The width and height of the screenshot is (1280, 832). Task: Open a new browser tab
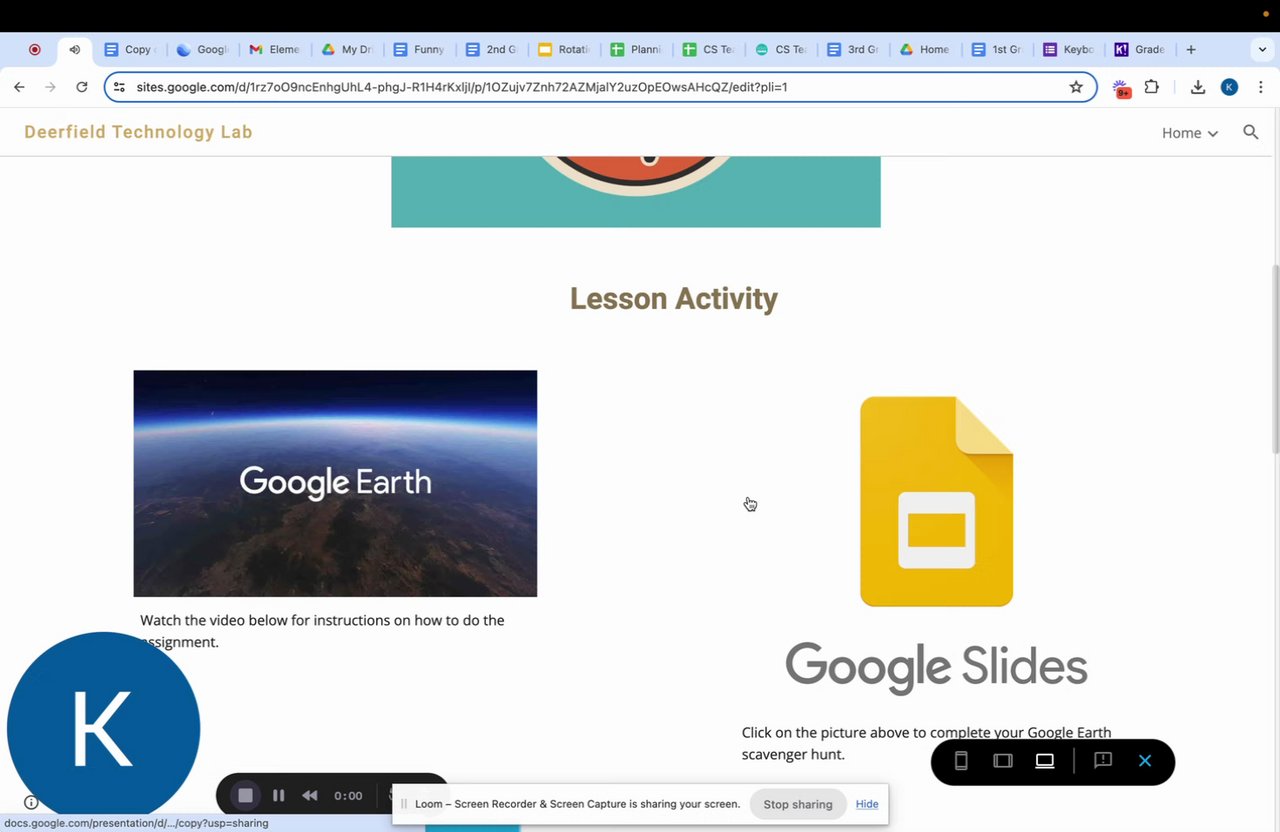1191,49
